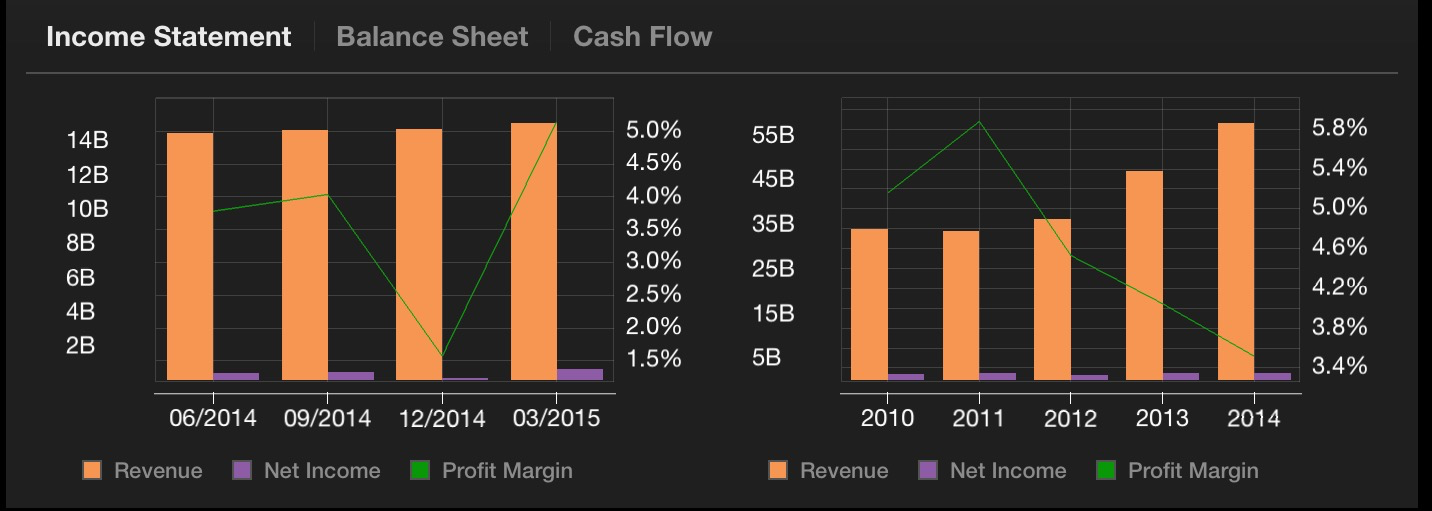Click green Profit Margin swatch in quarterly legend
This screenshot has height=511, width=1432.
pos(420,471)
